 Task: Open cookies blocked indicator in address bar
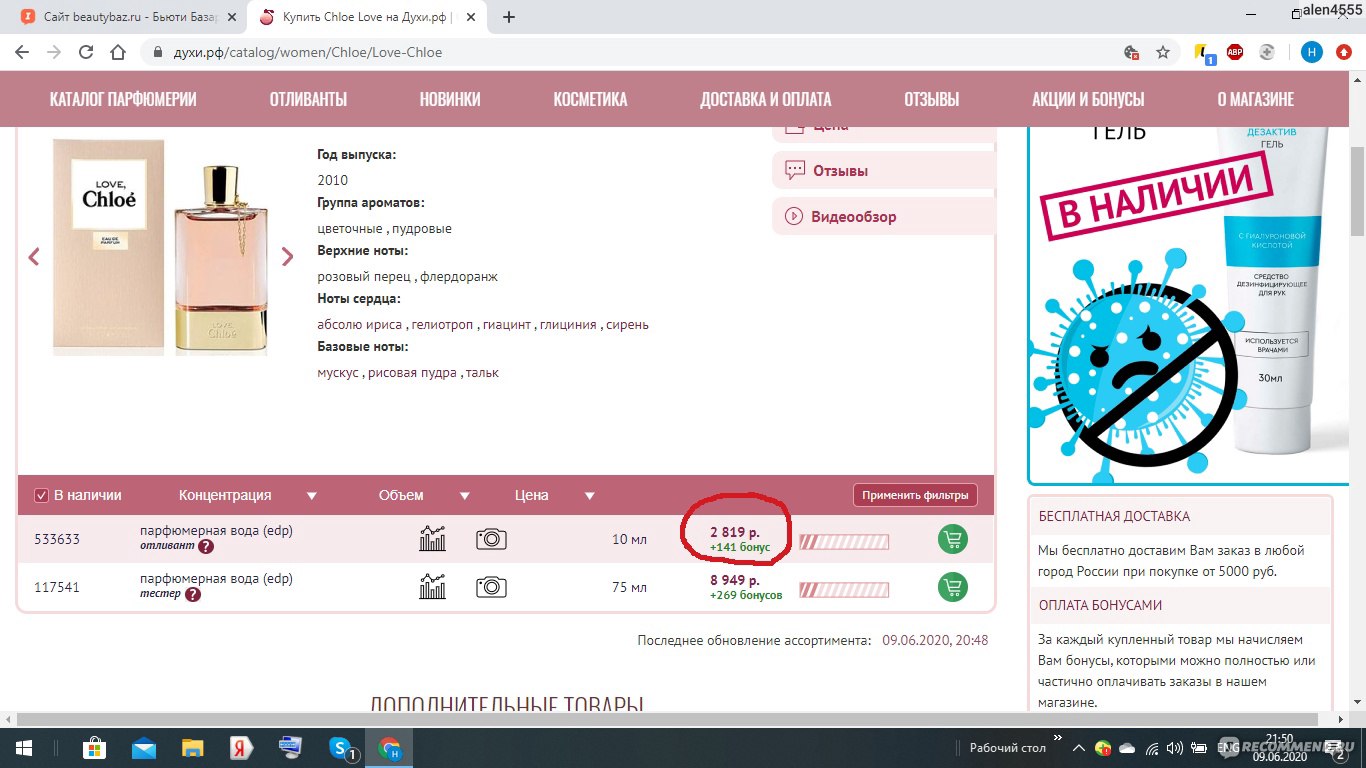tap(1131, 52)
